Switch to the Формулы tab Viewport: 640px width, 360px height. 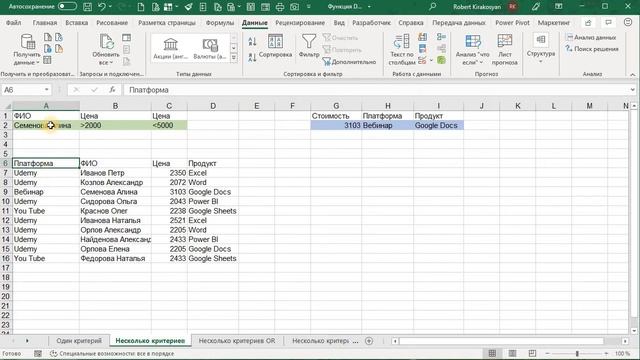tap(220, 23)
